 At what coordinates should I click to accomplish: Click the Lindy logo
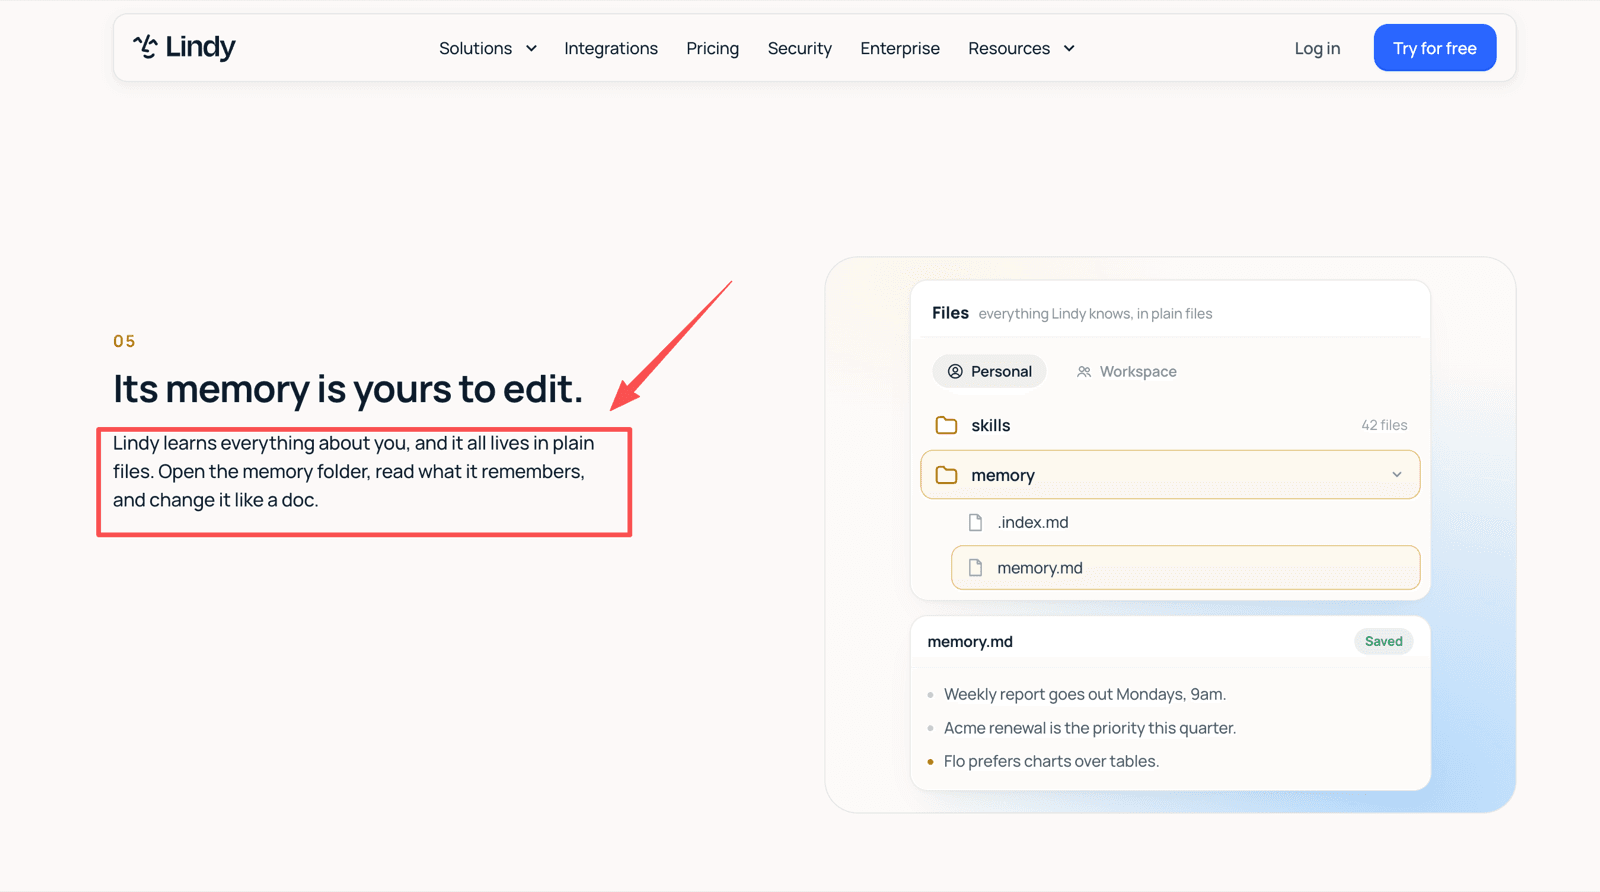tap(184, 47)
